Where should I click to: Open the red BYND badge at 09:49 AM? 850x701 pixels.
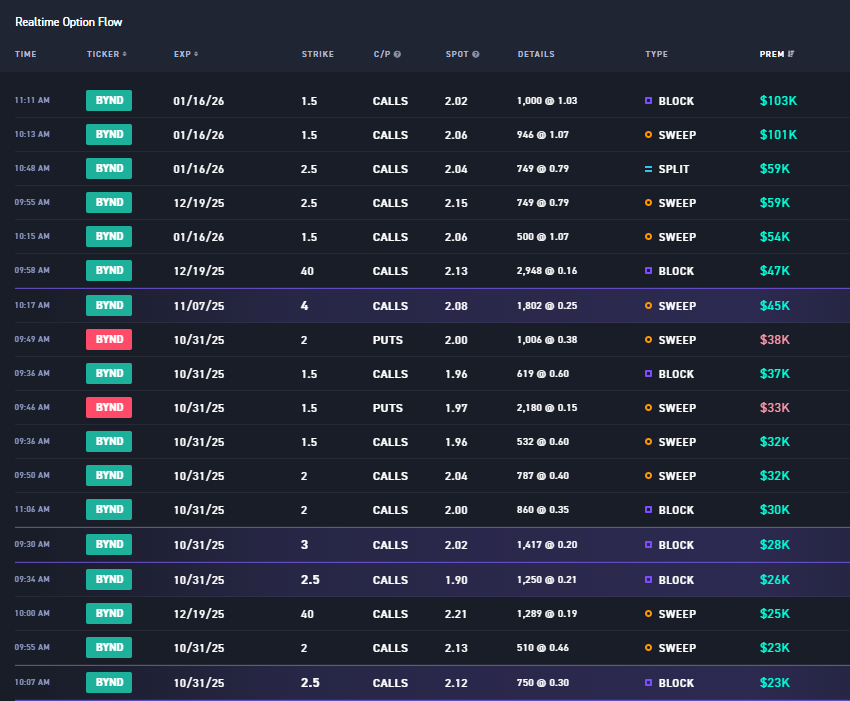coord(109,339)
